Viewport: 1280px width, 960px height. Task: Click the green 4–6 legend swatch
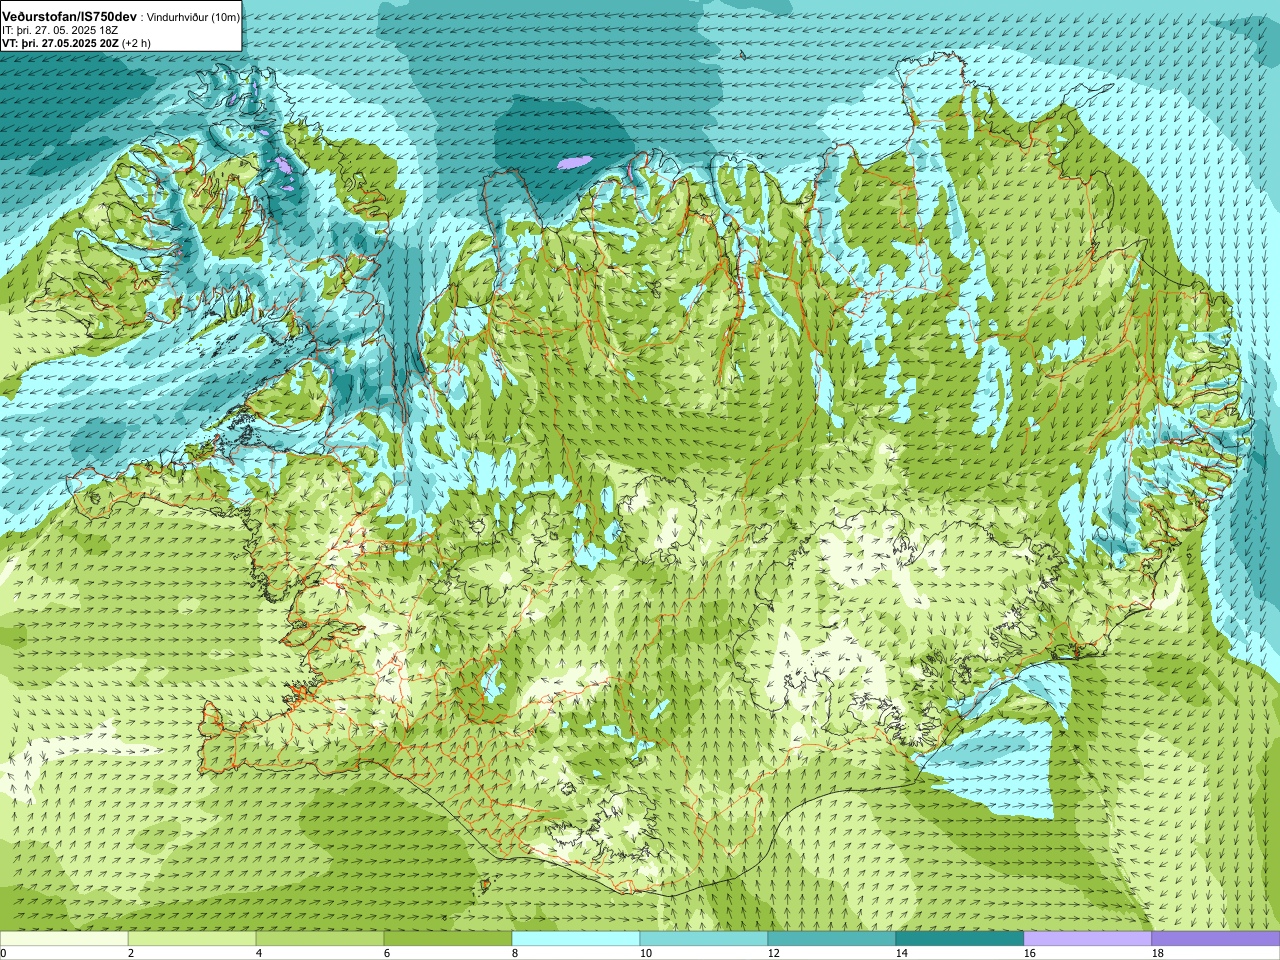320,939
